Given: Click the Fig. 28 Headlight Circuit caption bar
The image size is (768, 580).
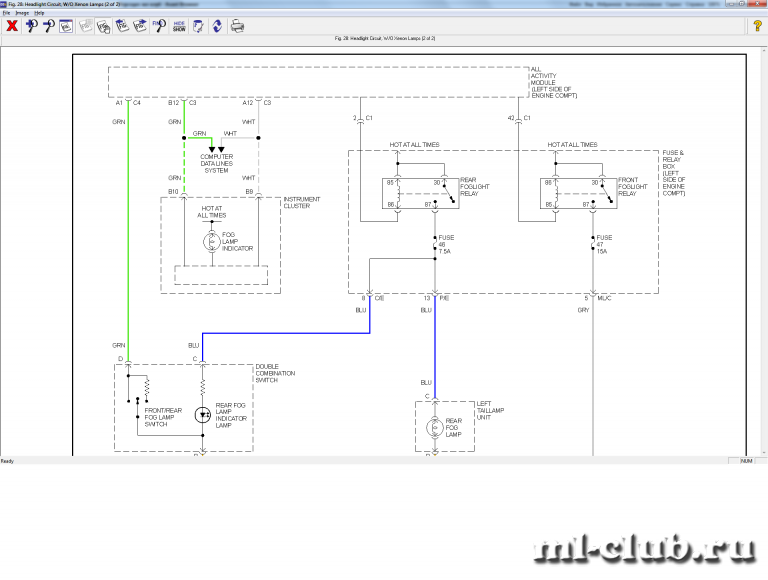Looking at the screenshot, I should pos(384,38).
